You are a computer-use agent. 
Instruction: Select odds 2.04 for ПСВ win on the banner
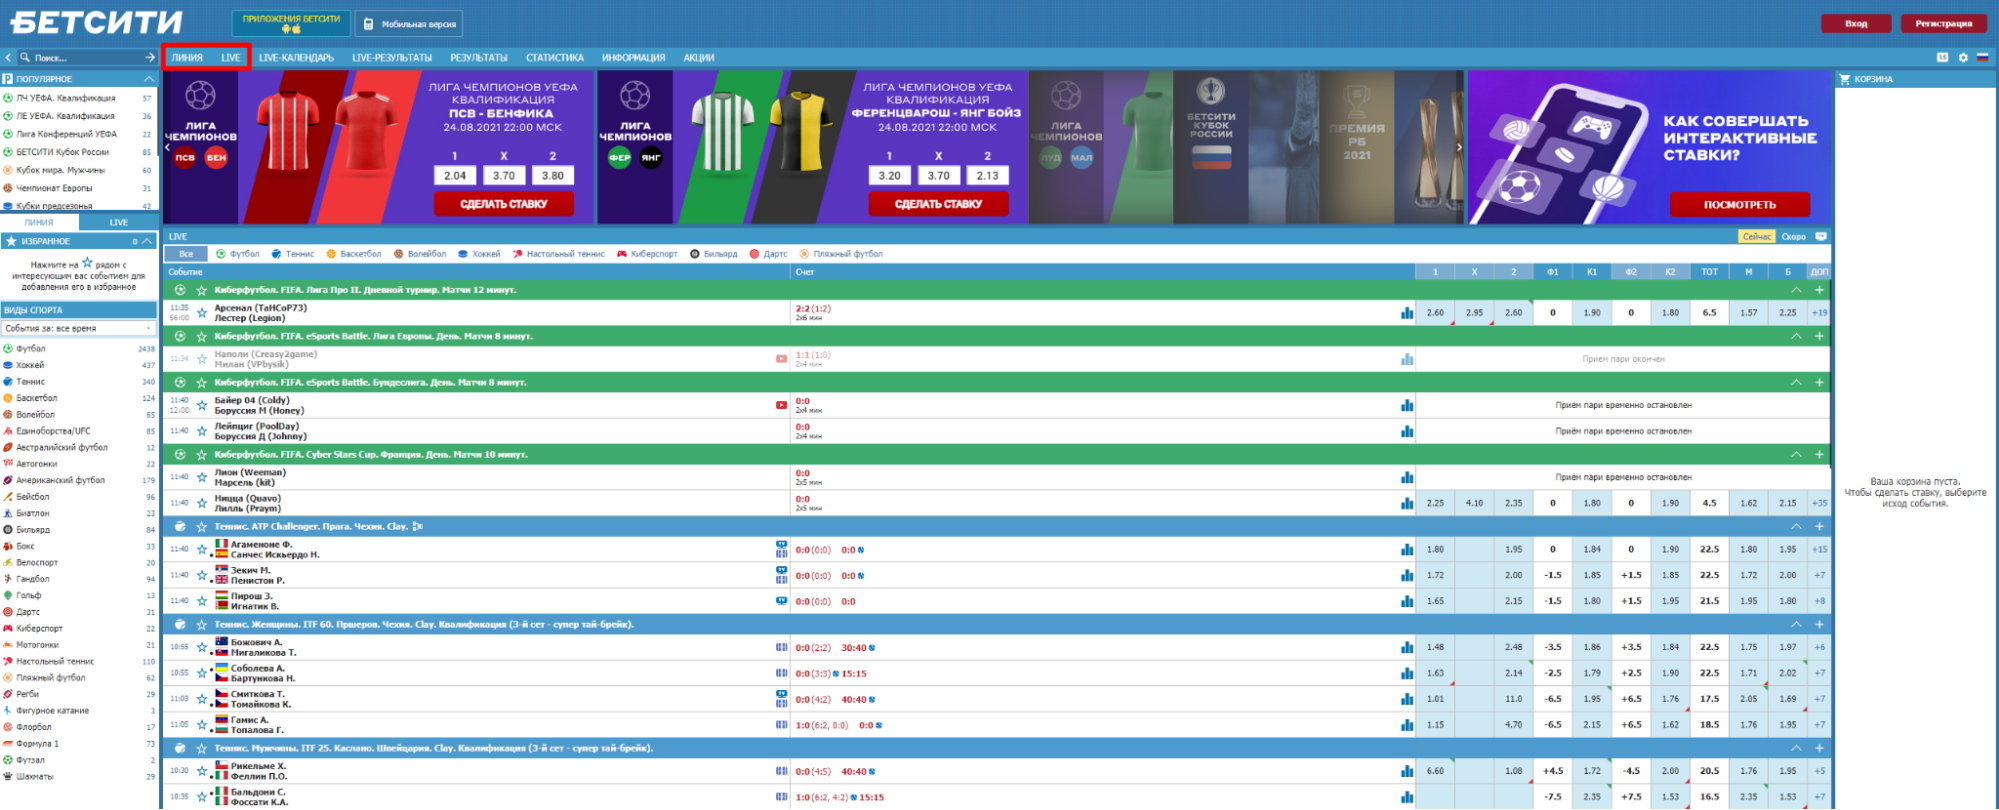455,176
